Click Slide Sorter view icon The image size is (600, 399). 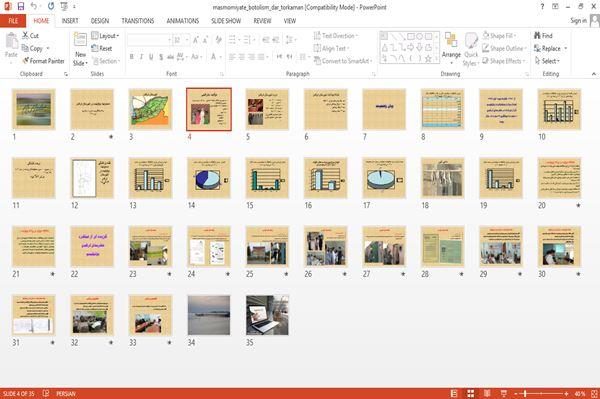coord(471,393)
